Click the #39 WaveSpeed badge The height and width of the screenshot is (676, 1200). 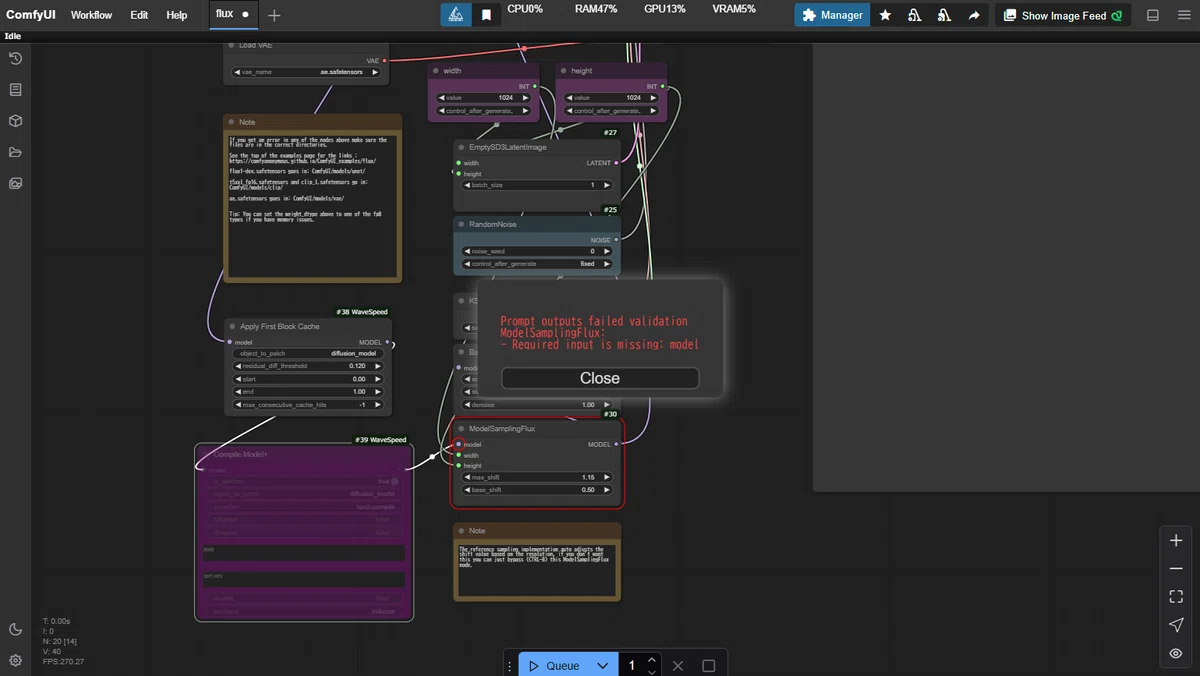(381, 440)
